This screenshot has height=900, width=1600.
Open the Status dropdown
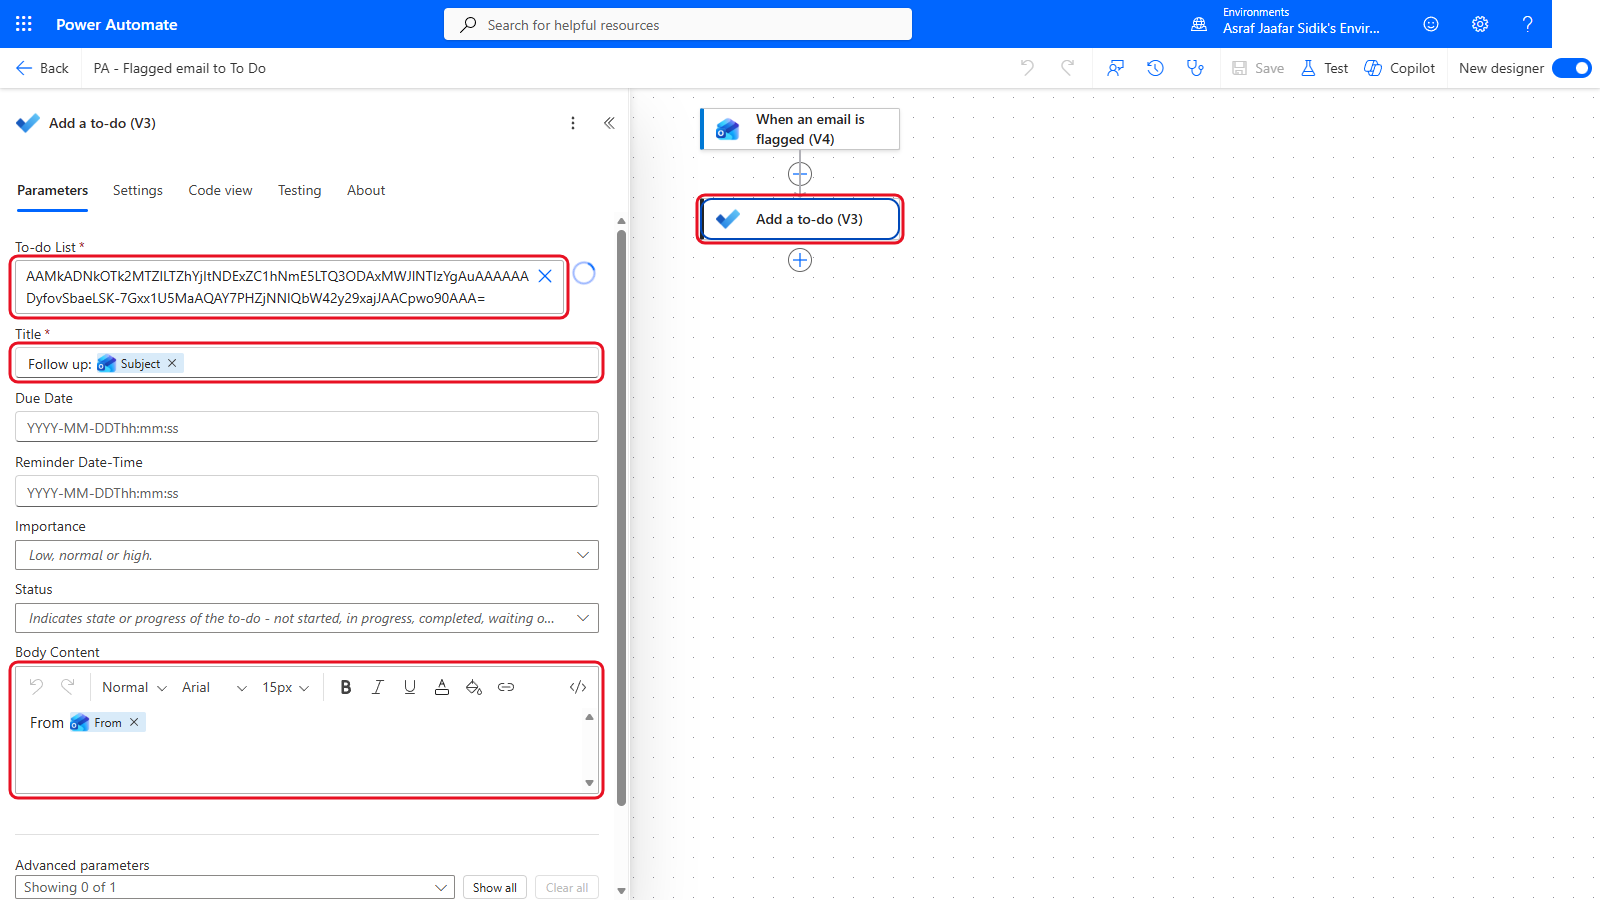307,618
